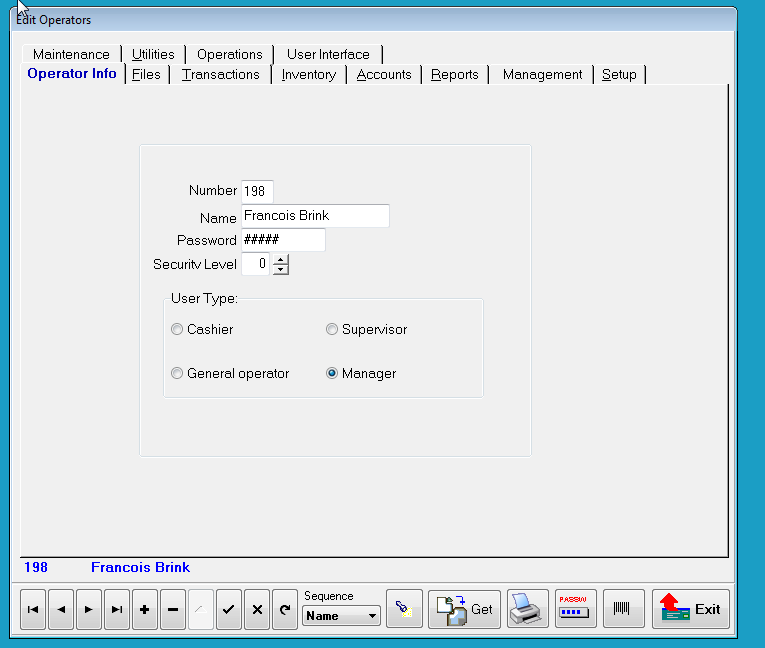Click the printer icon to print
The width and height of the screenshot is (765, 648).
[x=526, y=609]
